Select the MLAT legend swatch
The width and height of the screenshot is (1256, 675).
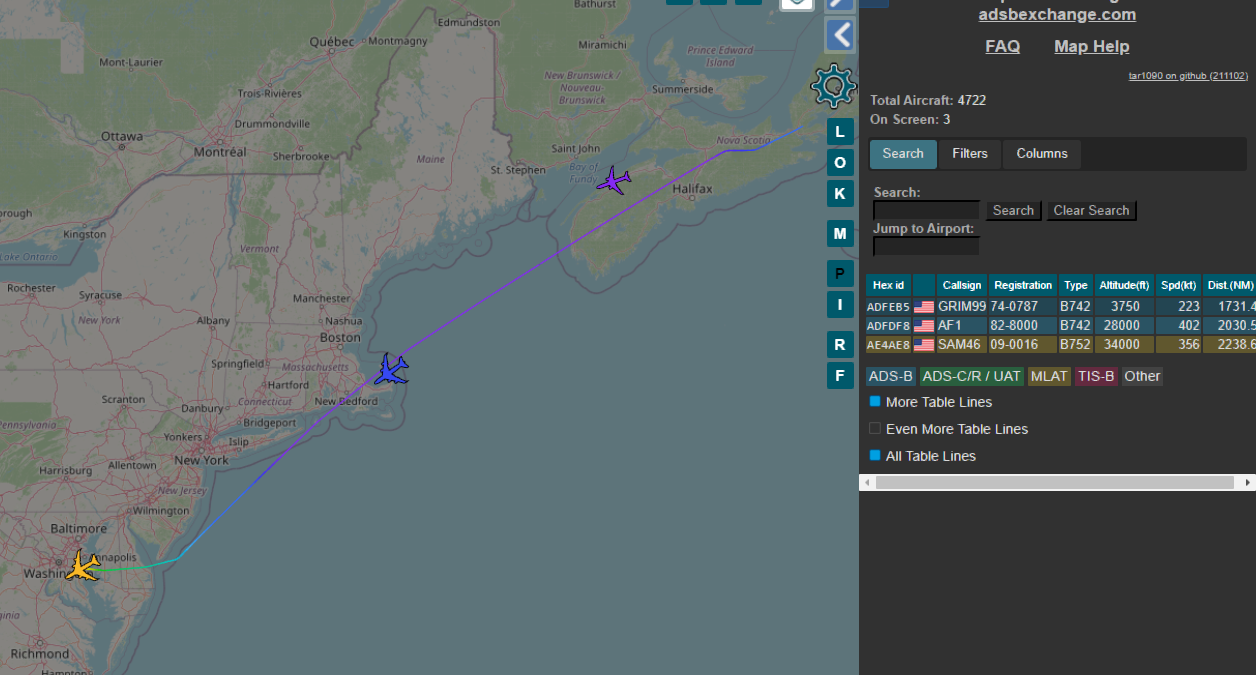[x=1049, y=377]
